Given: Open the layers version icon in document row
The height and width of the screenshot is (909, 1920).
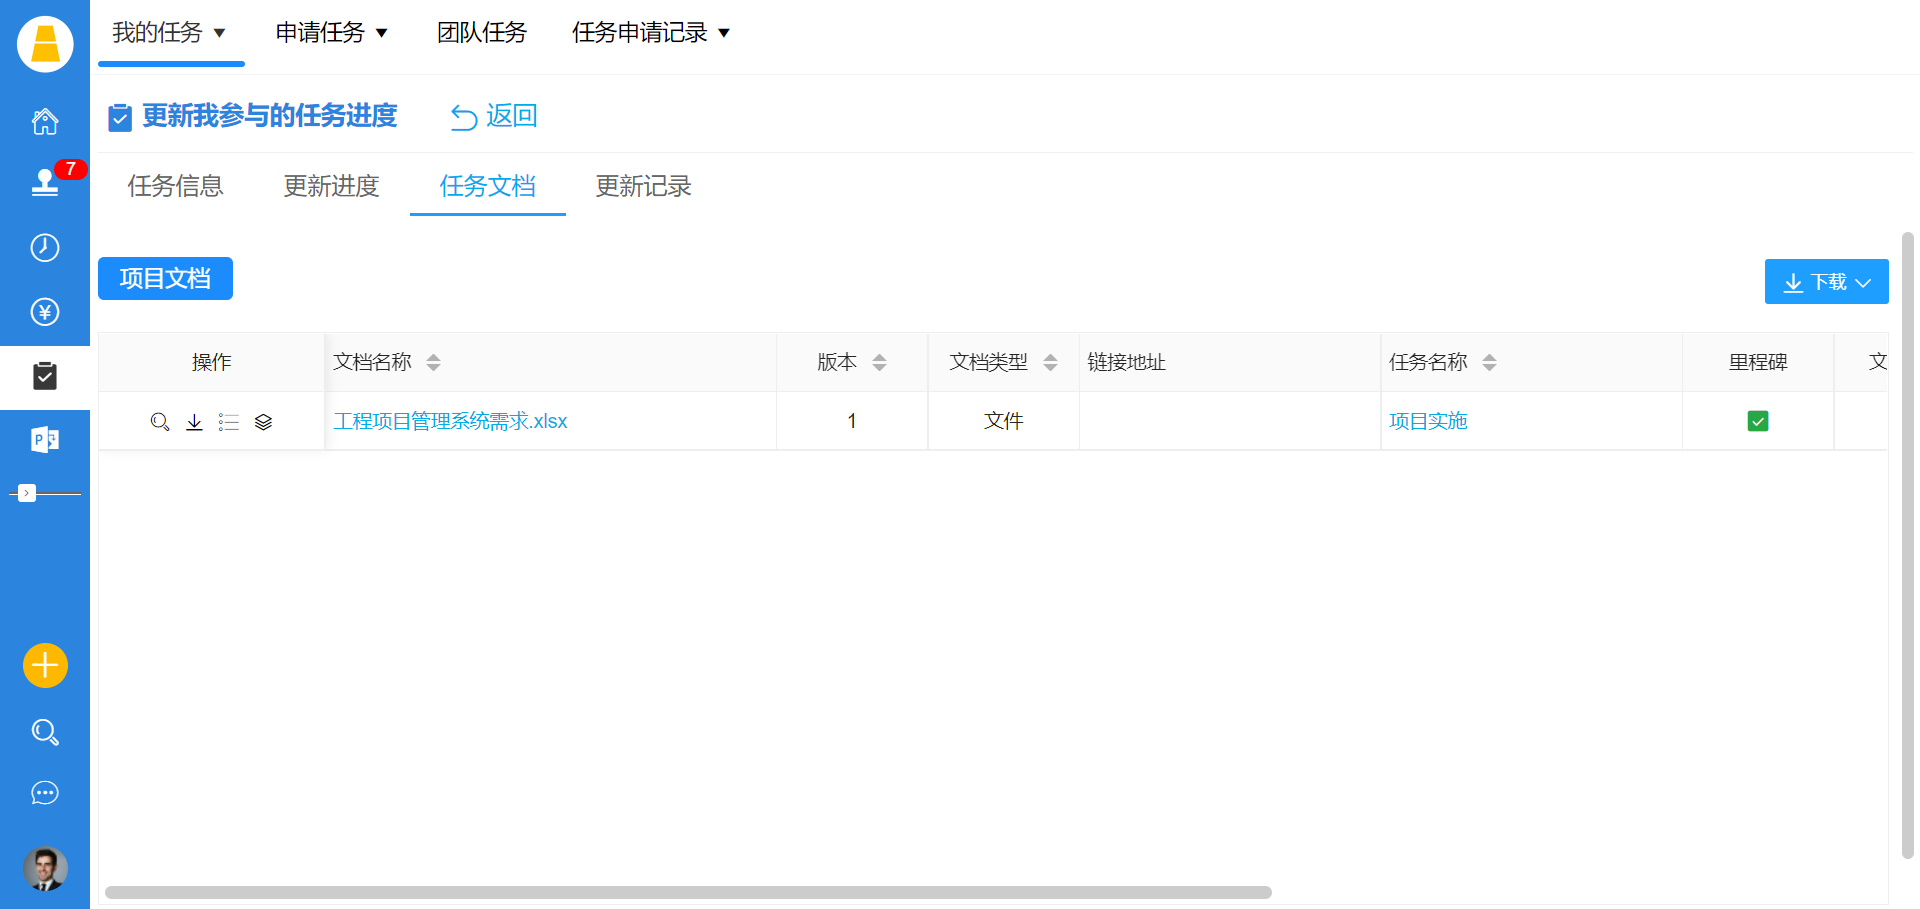Looking at the screenshot, I should [263, 422].
